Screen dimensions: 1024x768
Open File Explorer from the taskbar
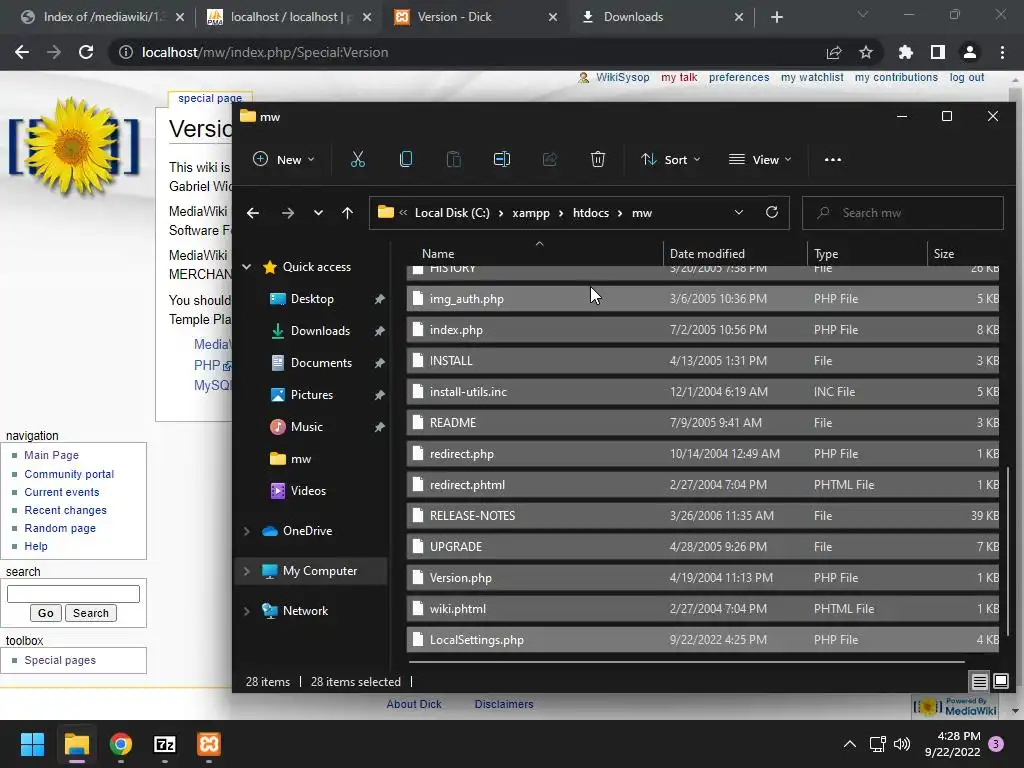point(76,744)
